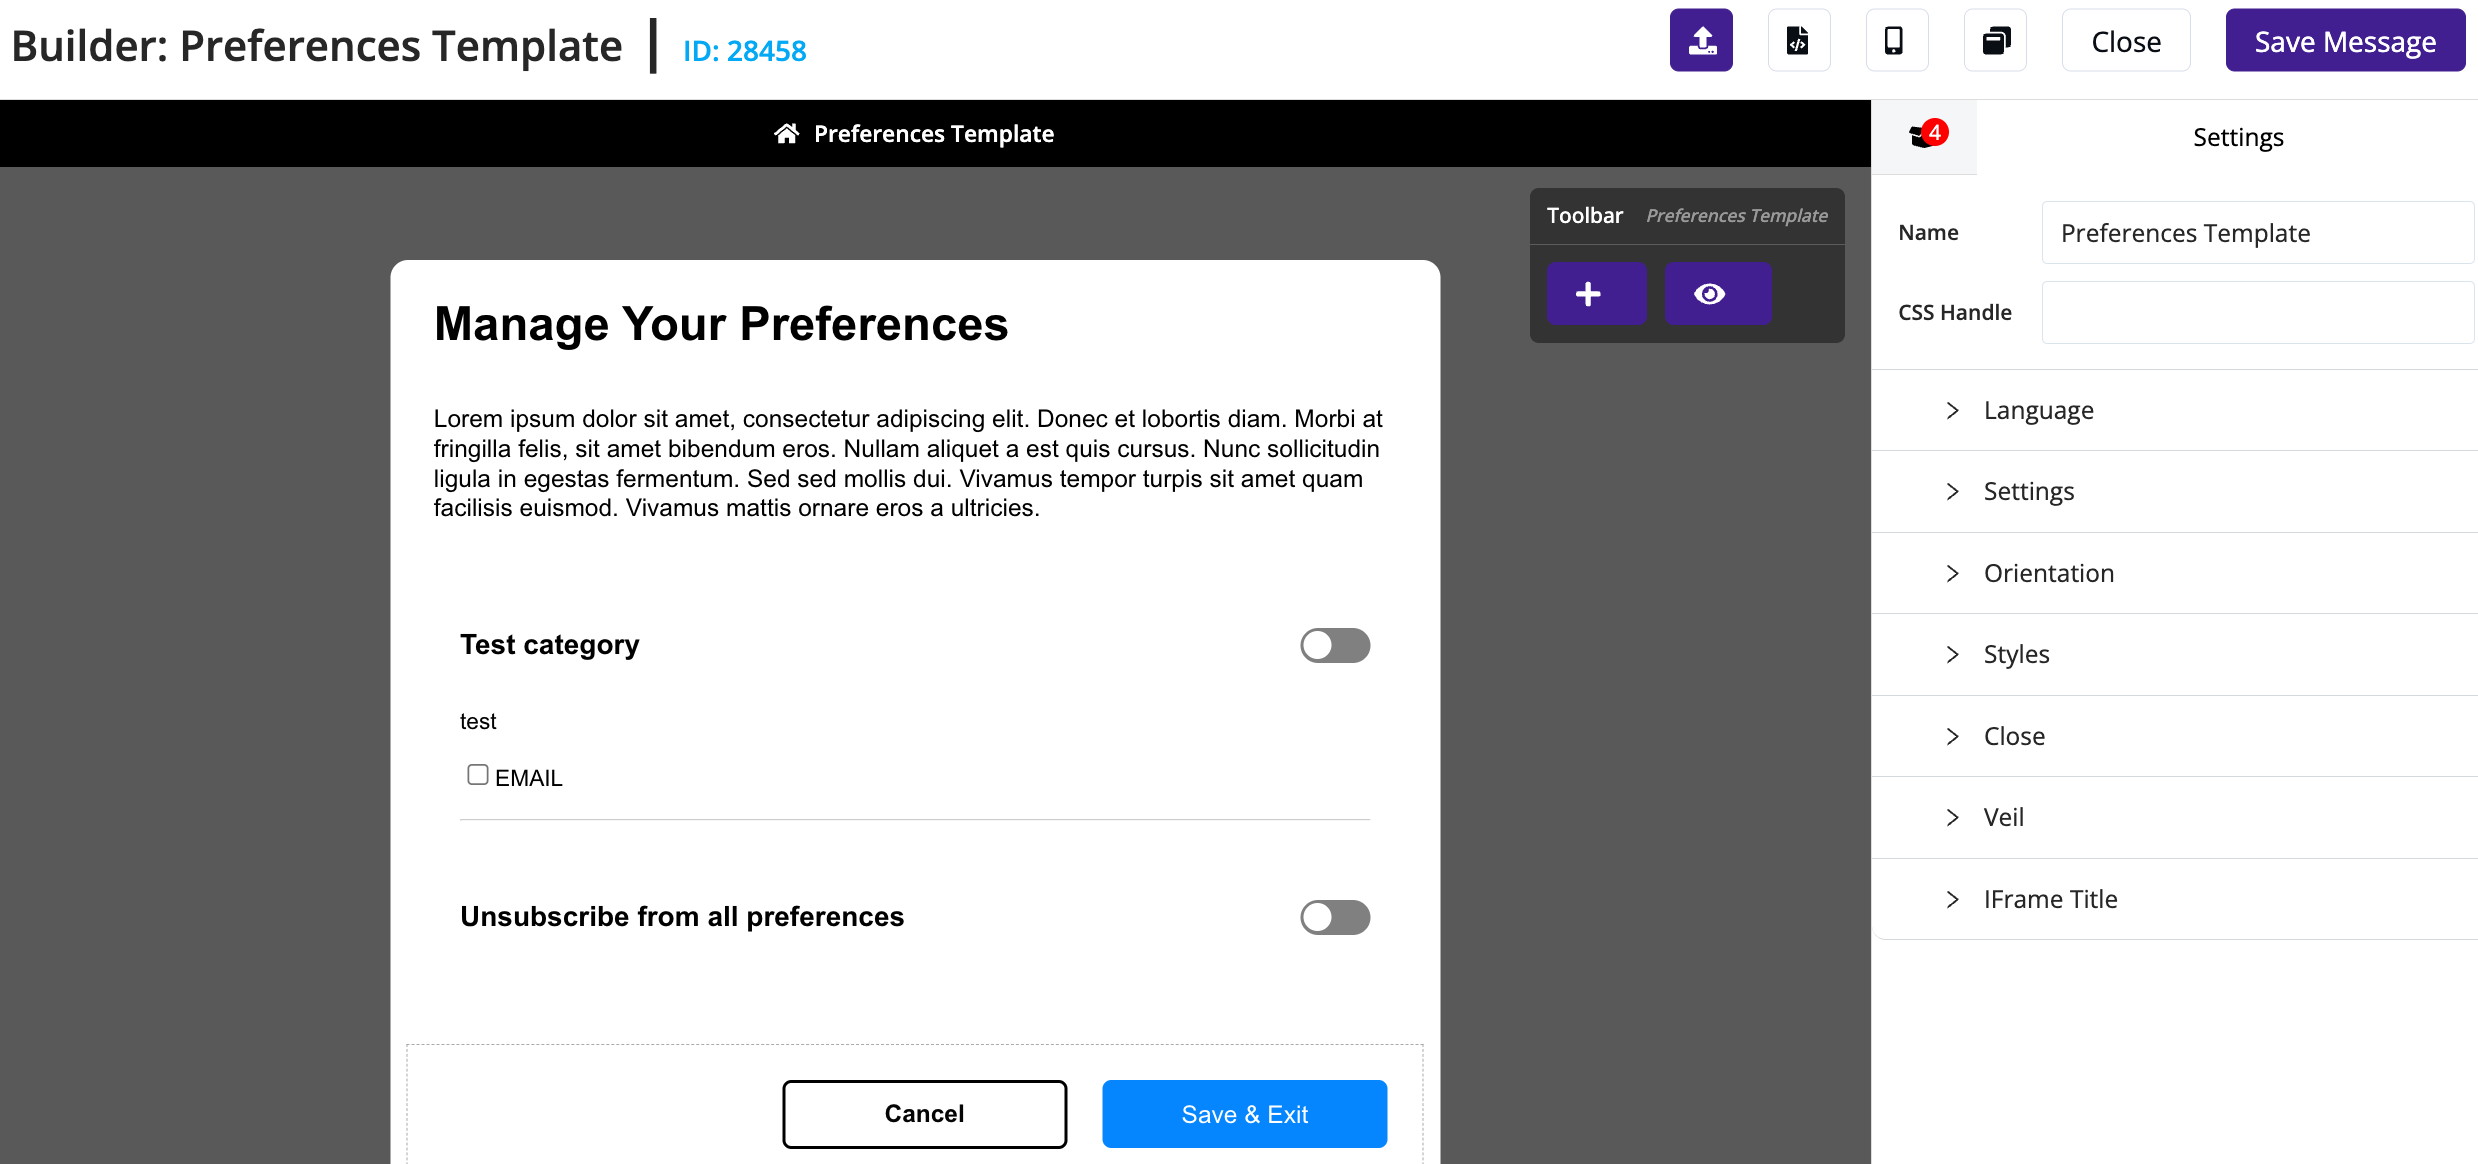Expand the IFrame Title section

tap(2050, 898)
